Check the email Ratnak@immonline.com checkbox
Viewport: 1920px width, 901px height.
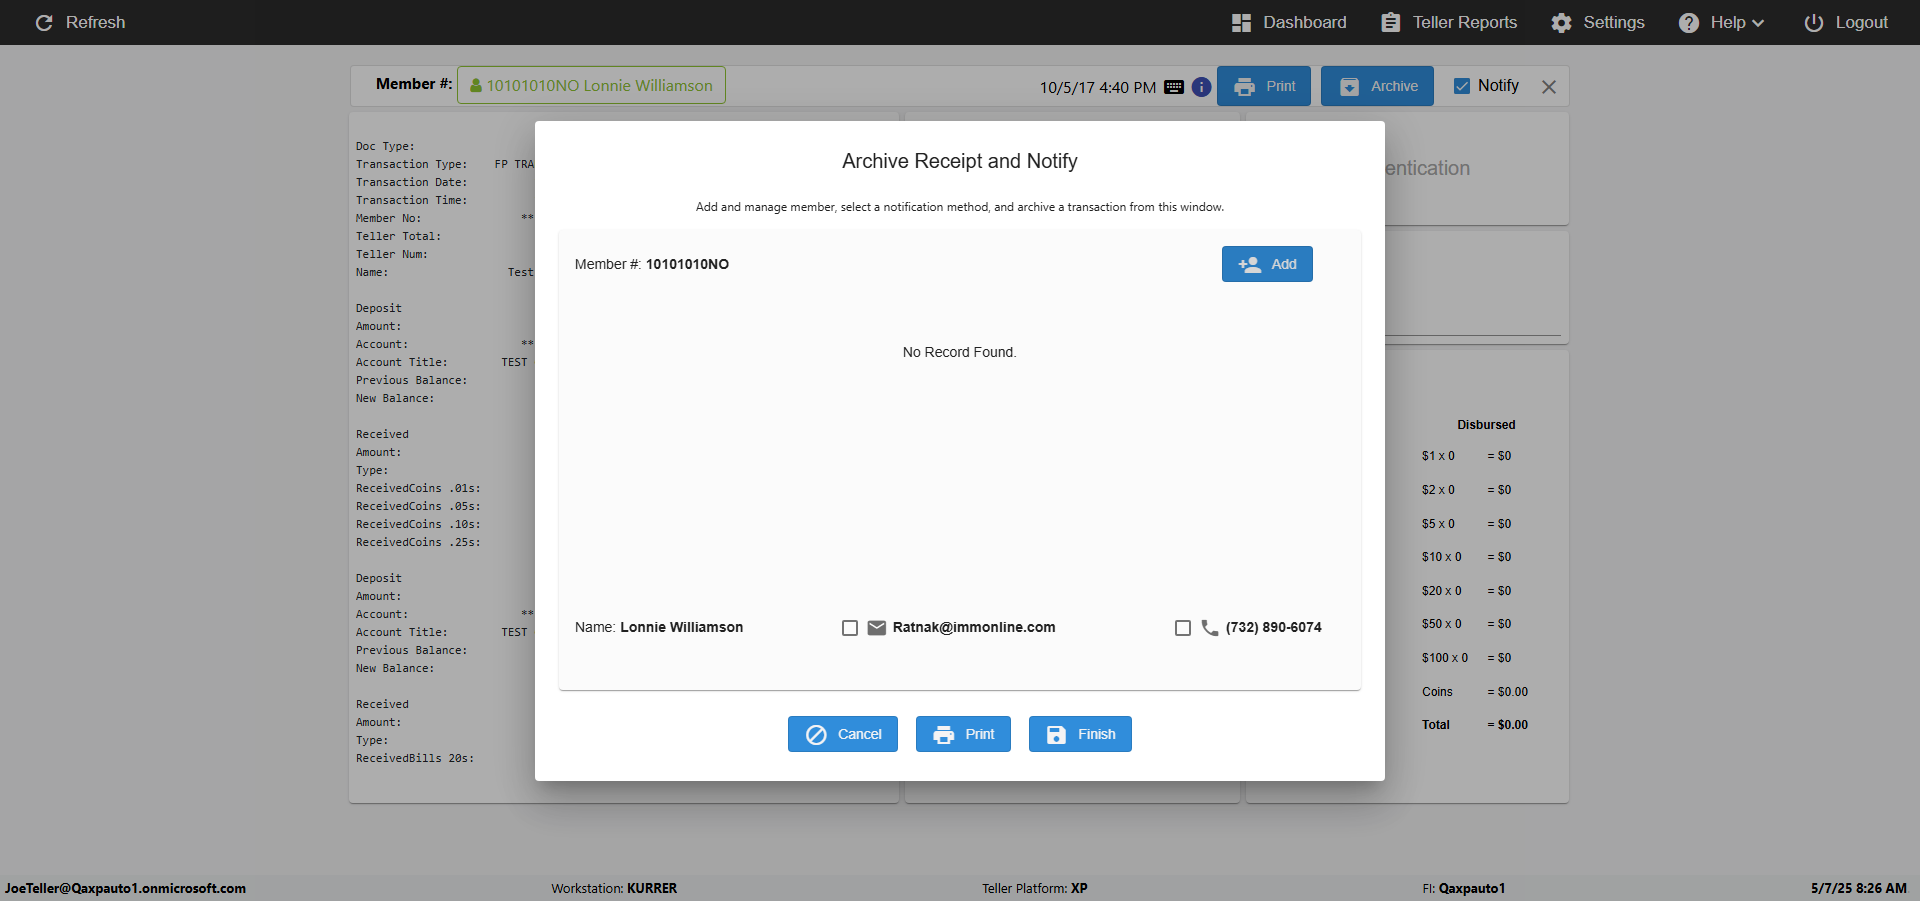[x=850, y=628]
